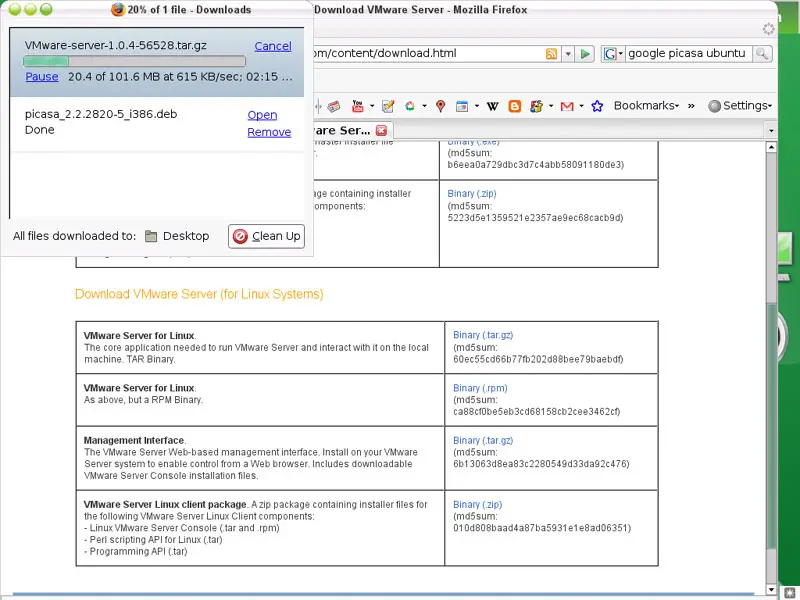
Task: Focus the search box with google picasa ubuntu
Action: coord(688,54)
